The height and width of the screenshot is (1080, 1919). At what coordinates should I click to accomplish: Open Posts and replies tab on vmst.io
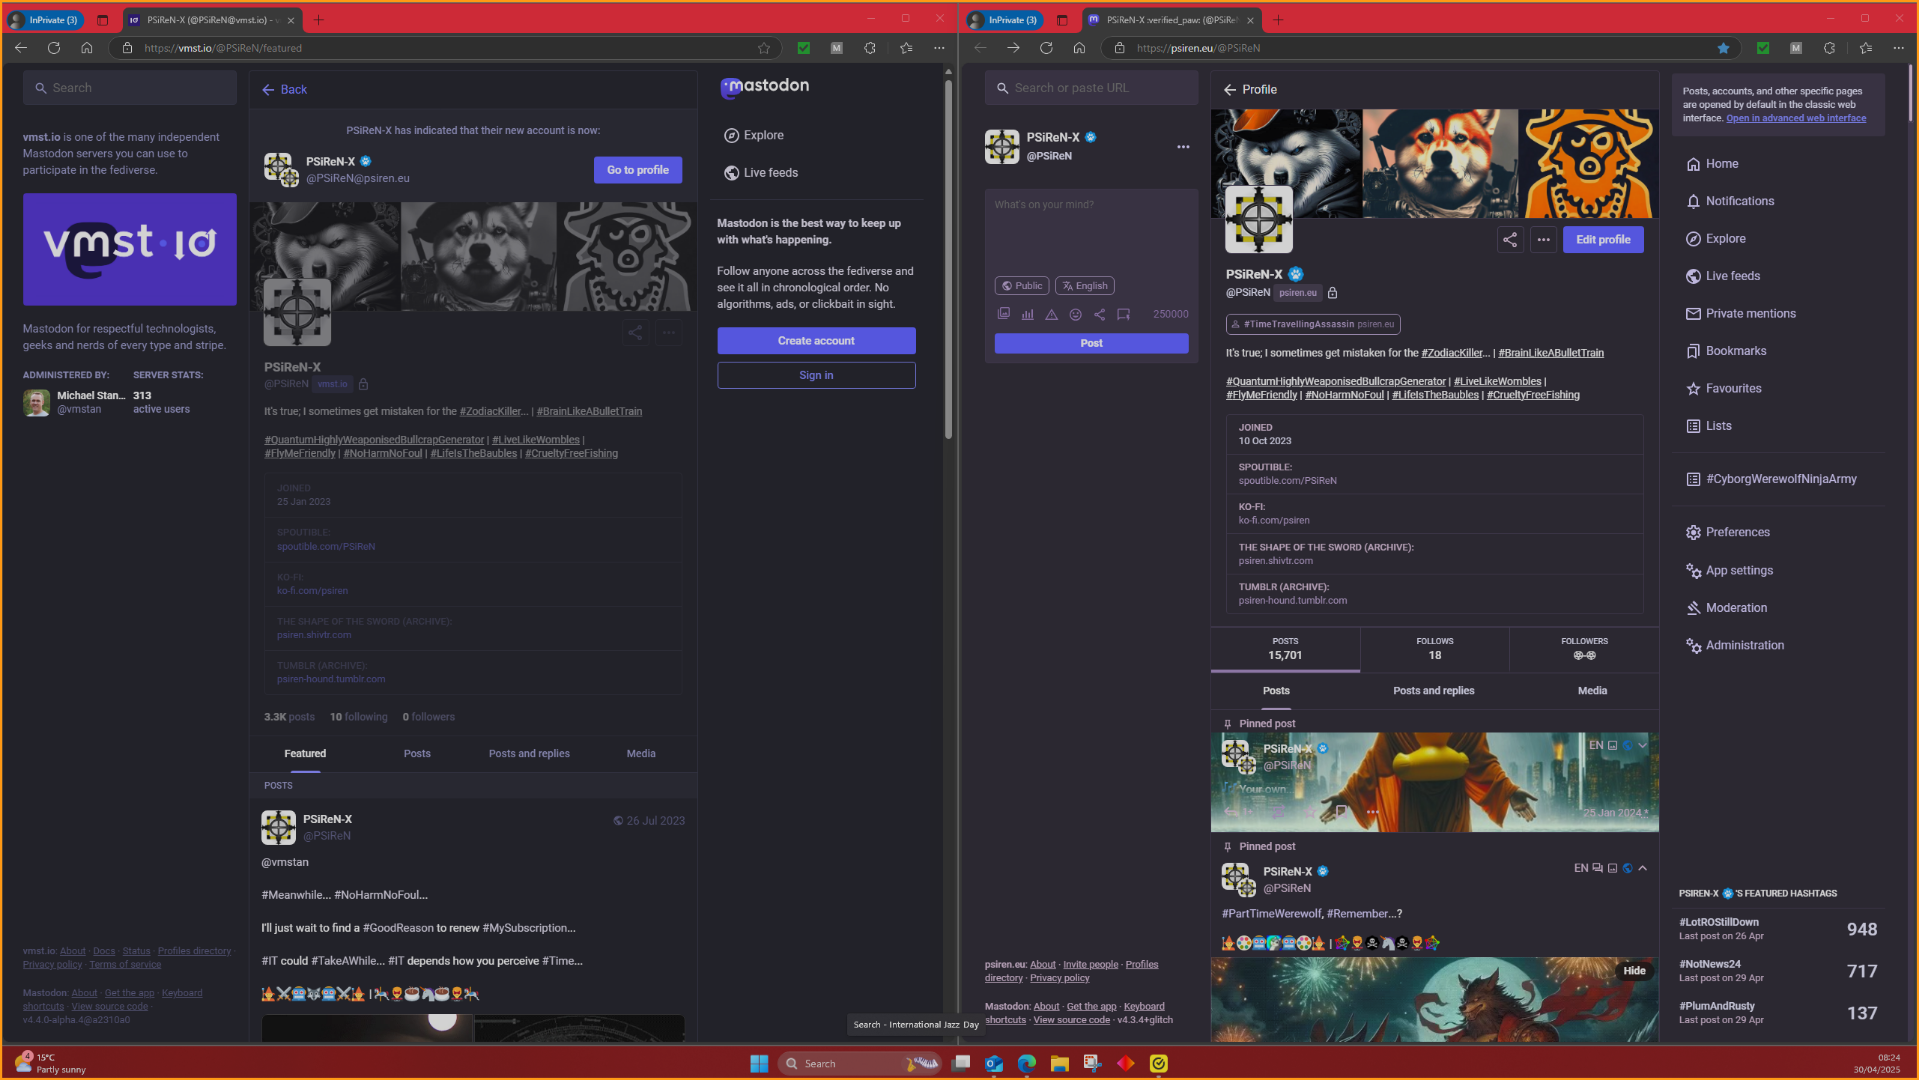[x=529, y=754]
